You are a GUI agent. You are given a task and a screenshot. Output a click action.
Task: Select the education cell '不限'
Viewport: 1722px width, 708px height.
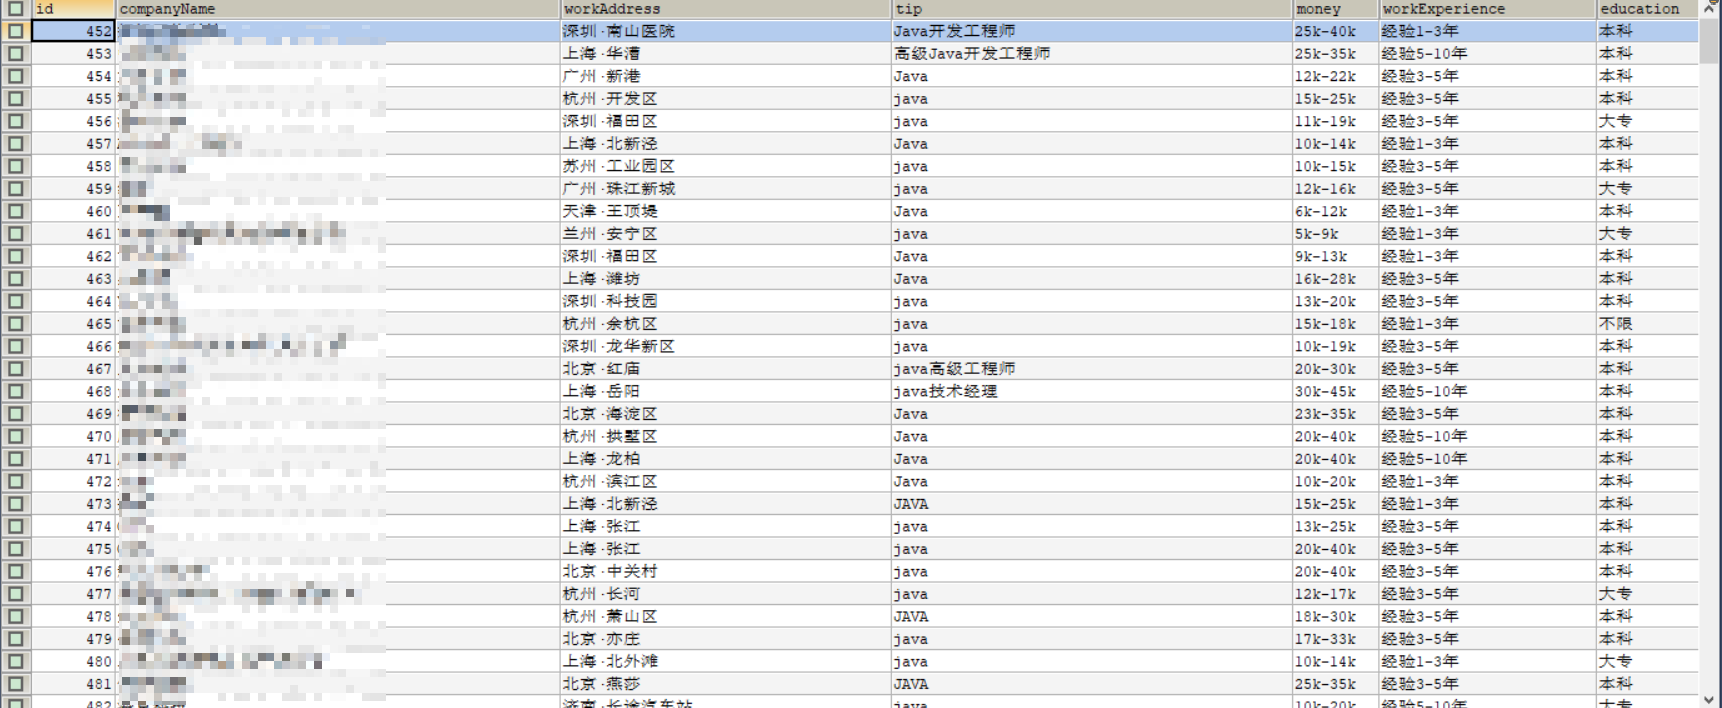pos(1647,323)
